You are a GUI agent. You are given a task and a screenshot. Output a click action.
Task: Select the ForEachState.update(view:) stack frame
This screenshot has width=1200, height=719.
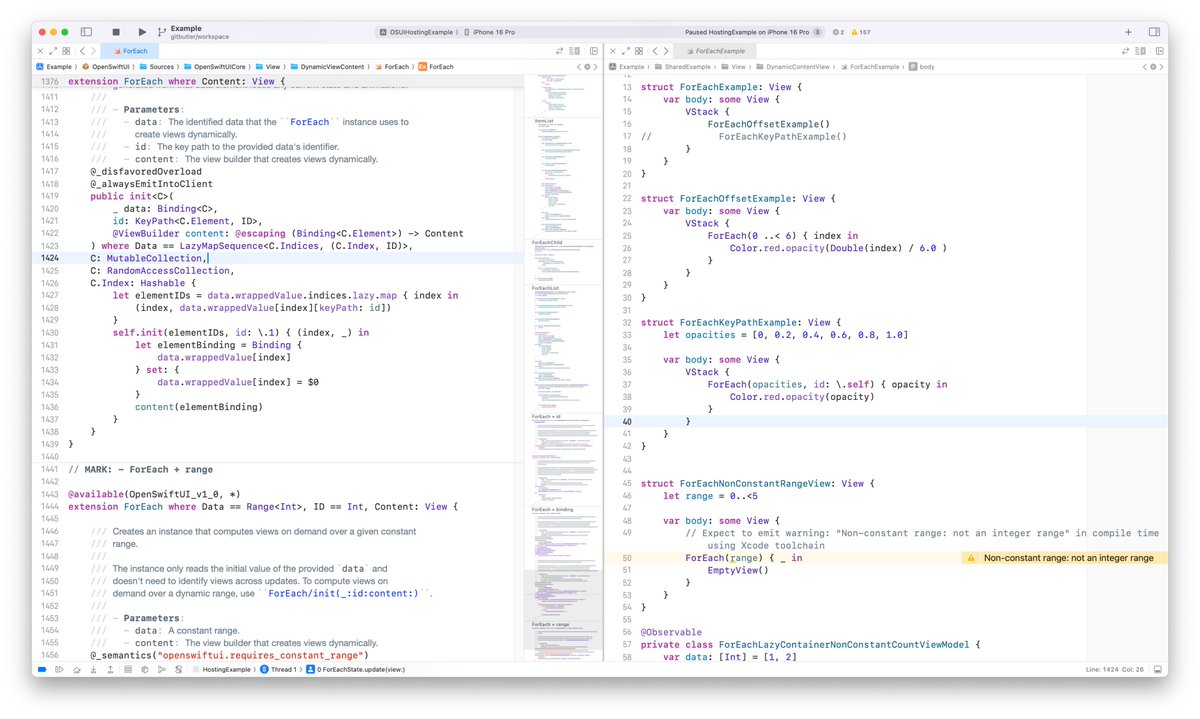coord(356,669)
